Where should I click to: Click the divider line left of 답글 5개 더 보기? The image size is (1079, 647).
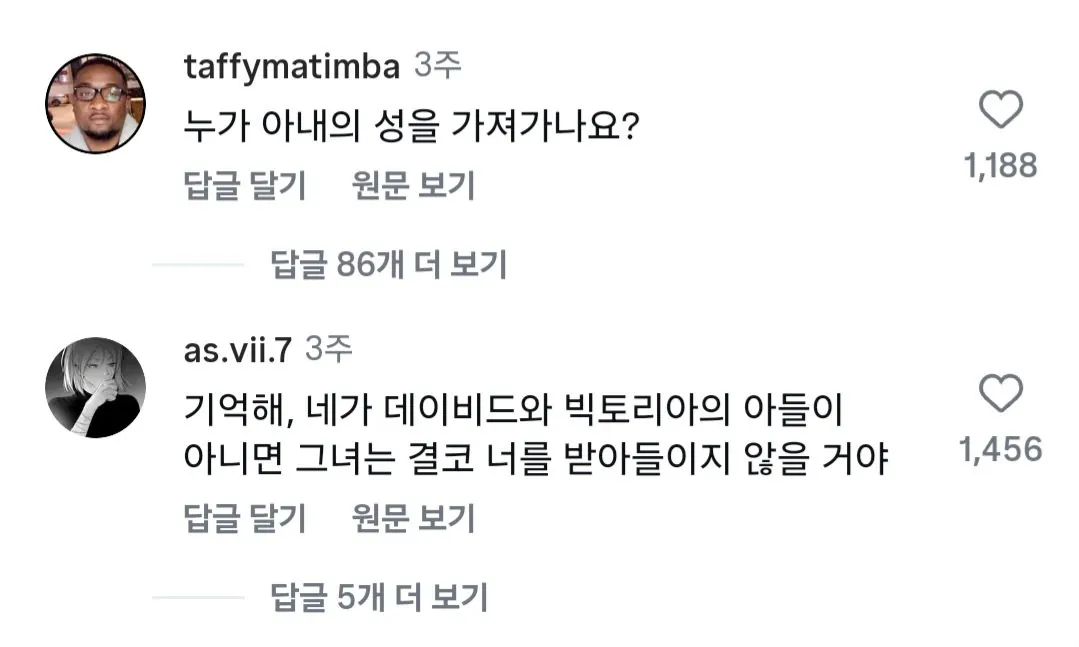198,598
